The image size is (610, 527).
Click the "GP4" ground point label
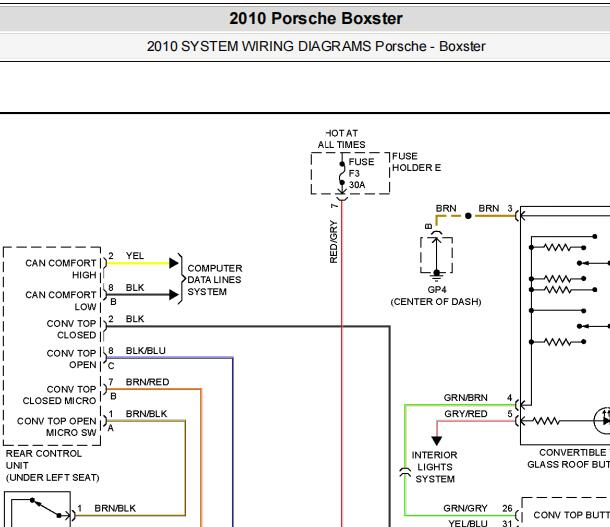click(x=436, y=290)
